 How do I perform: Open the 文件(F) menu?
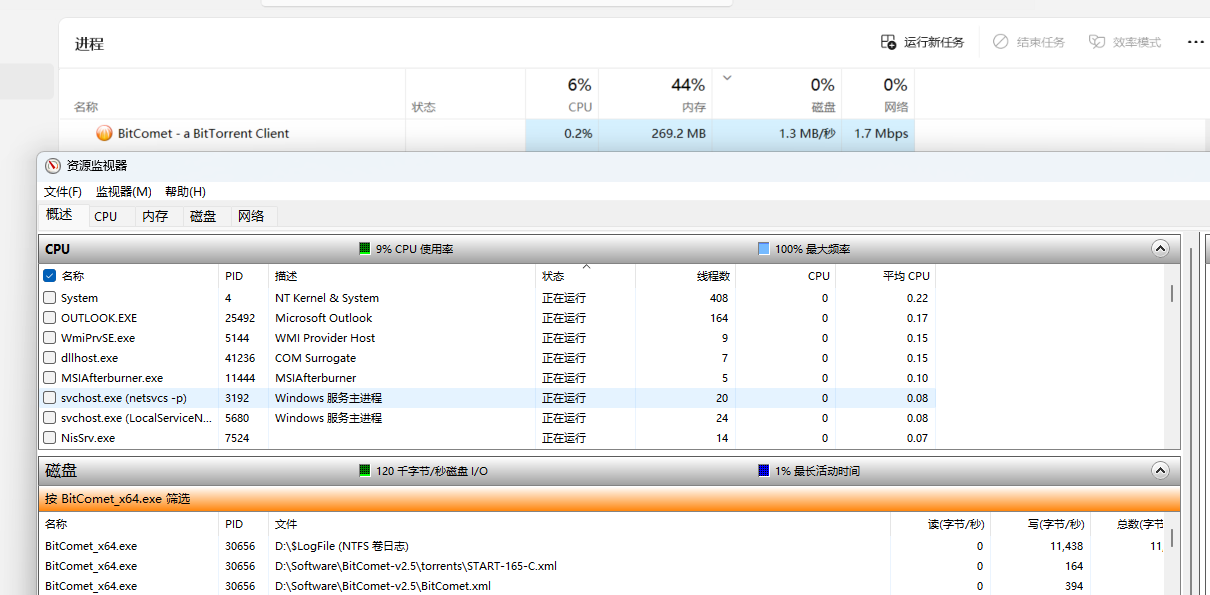(x=63, y=191)
